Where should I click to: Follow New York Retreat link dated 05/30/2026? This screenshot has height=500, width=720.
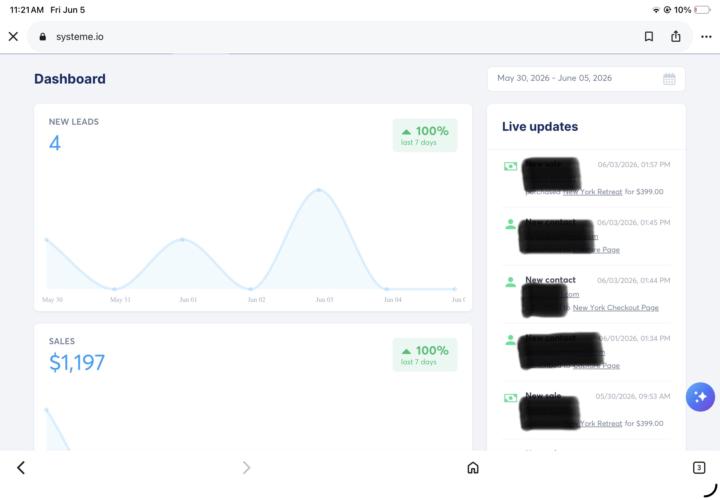click(600, 423)
